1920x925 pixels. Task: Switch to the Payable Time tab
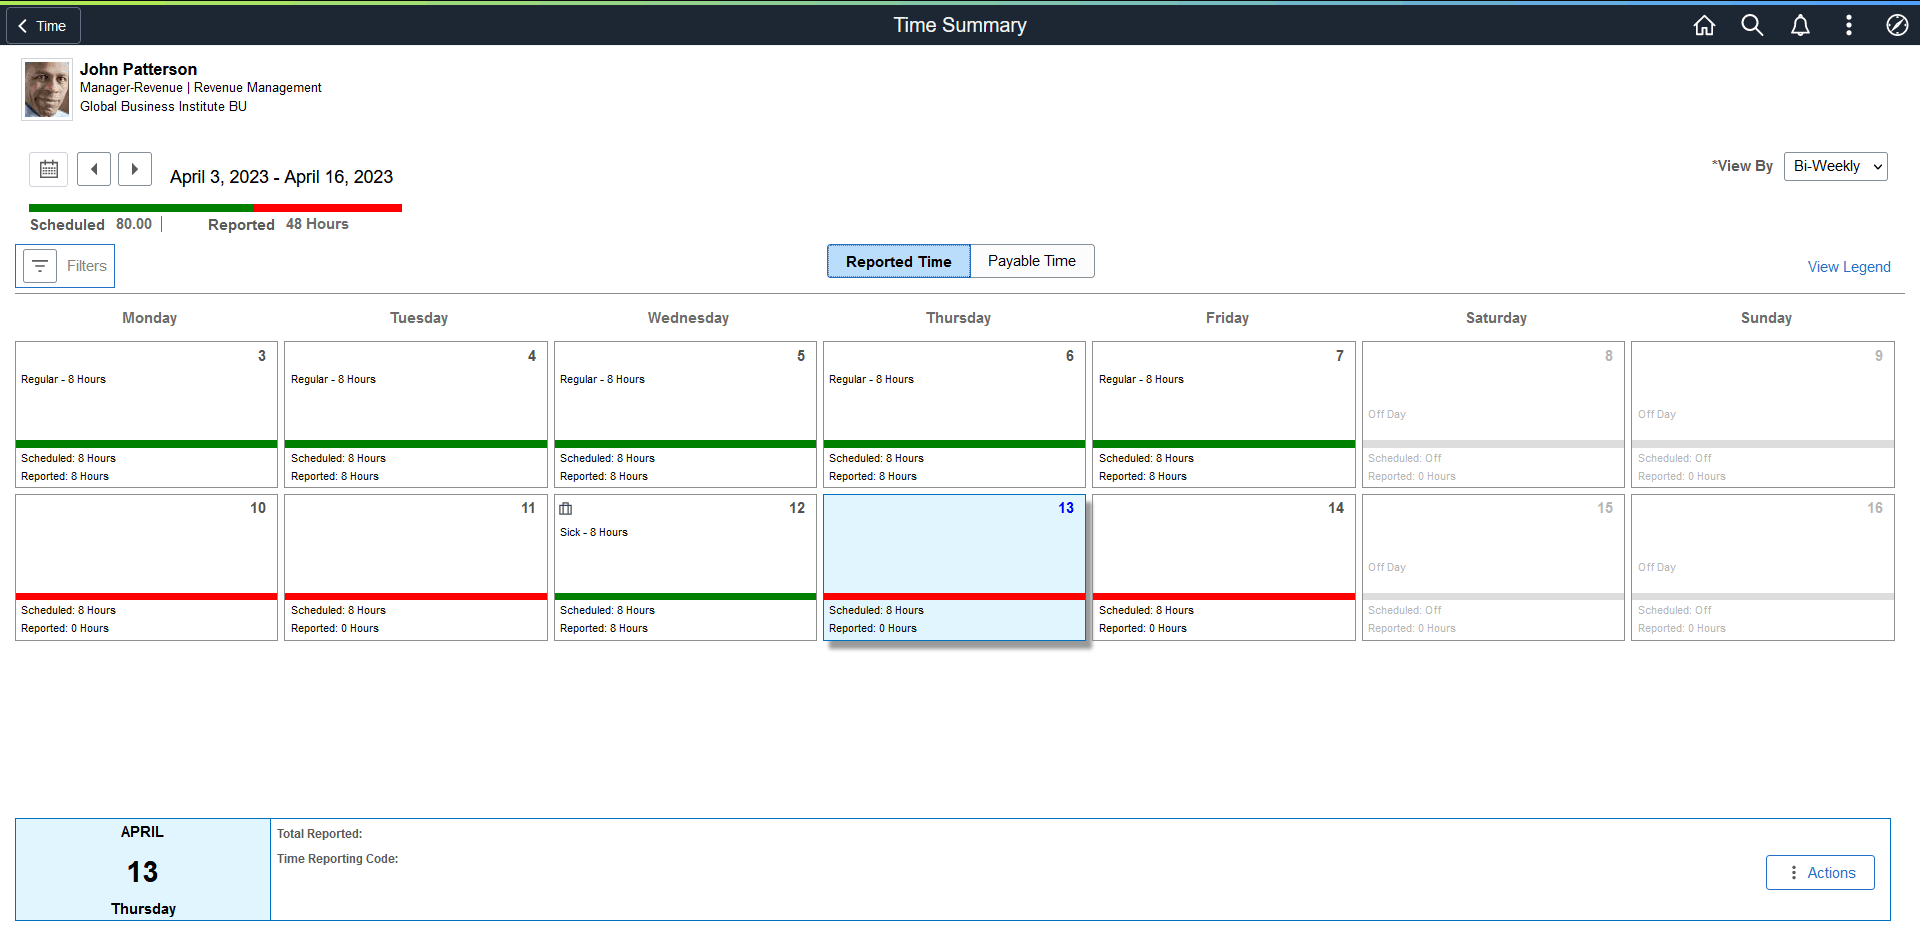coord(1031,261)
